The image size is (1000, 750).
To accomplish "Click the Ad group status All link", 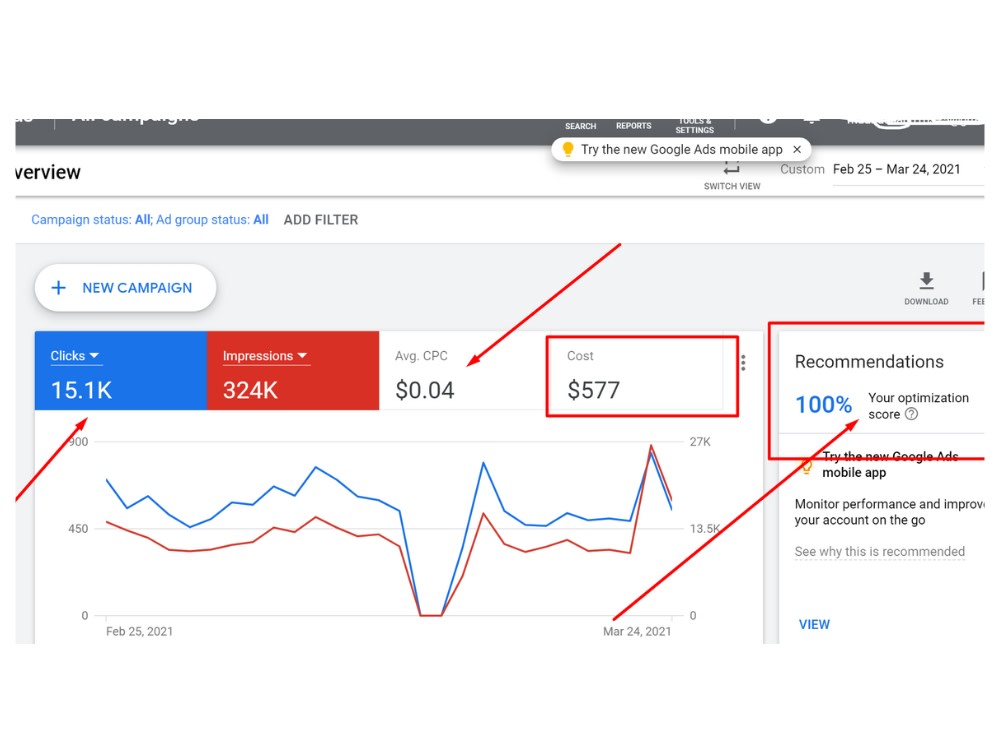I will tap(260, 219).
